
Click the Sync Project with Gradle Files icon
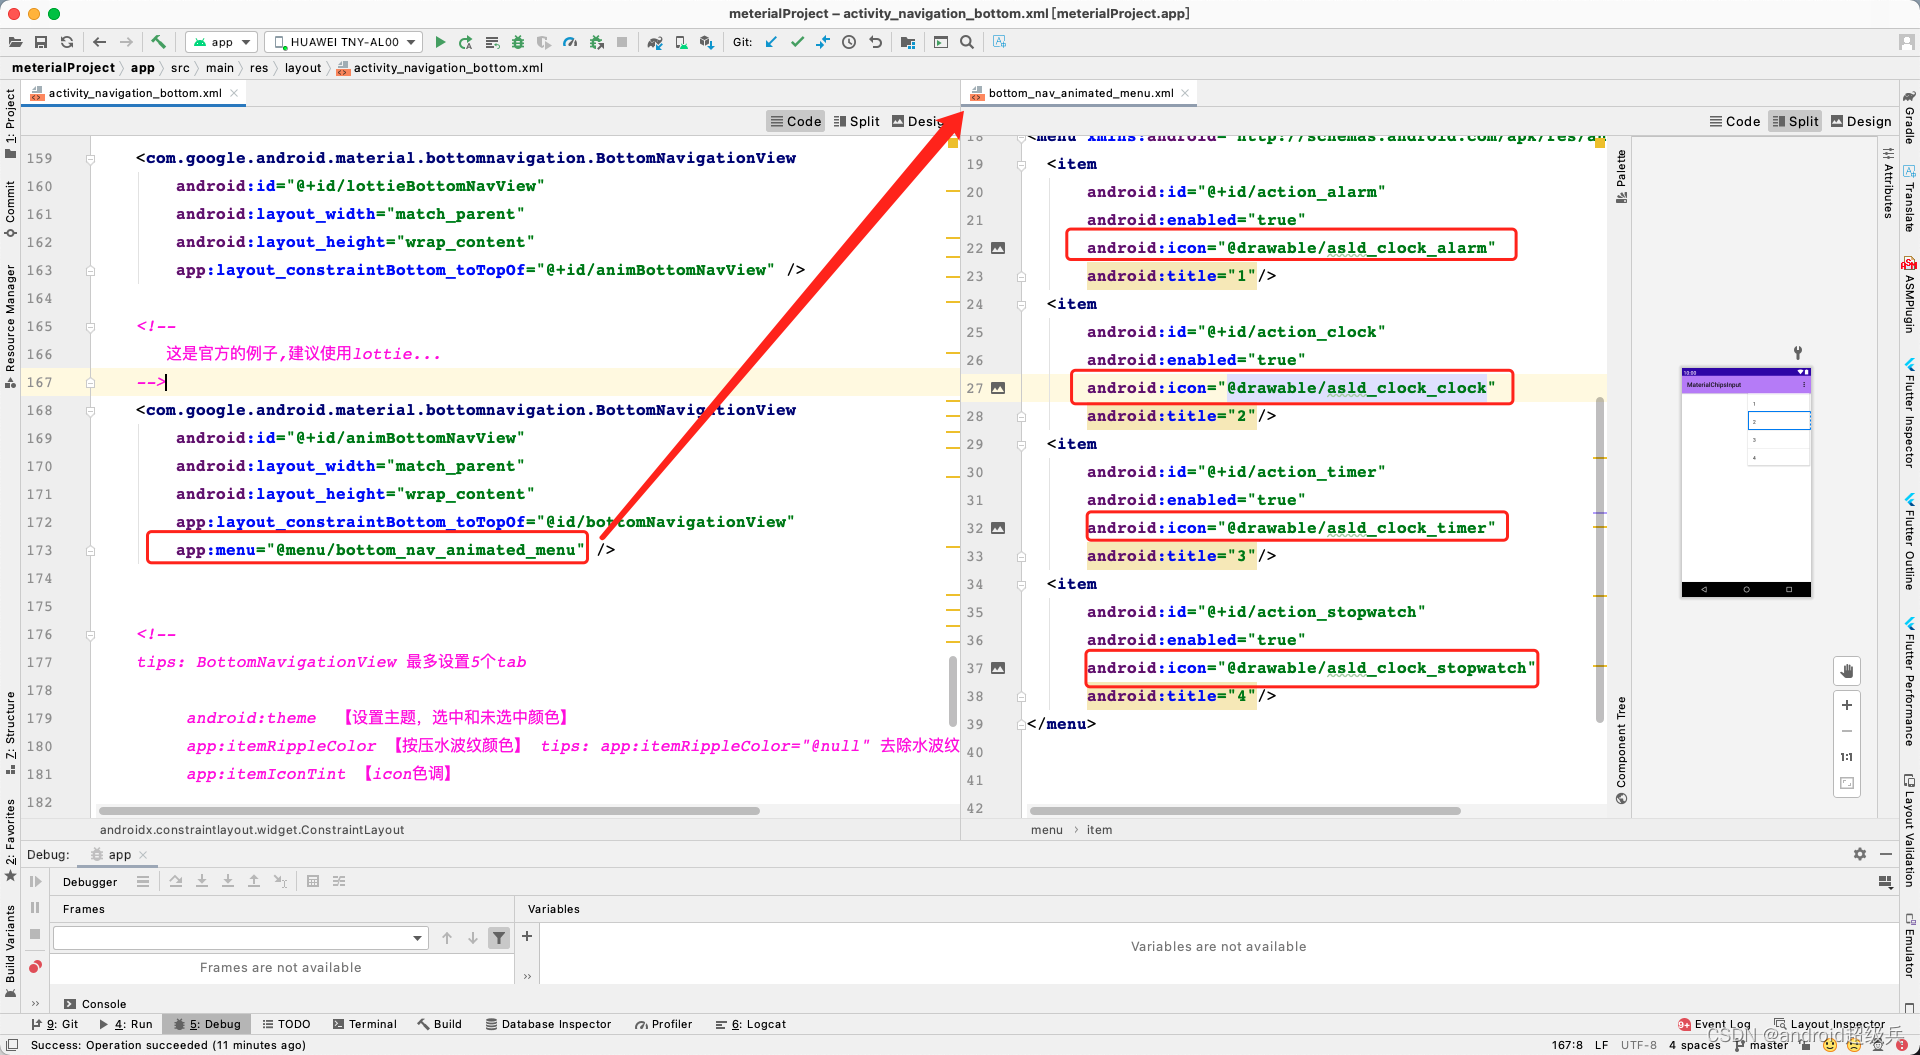655,42
